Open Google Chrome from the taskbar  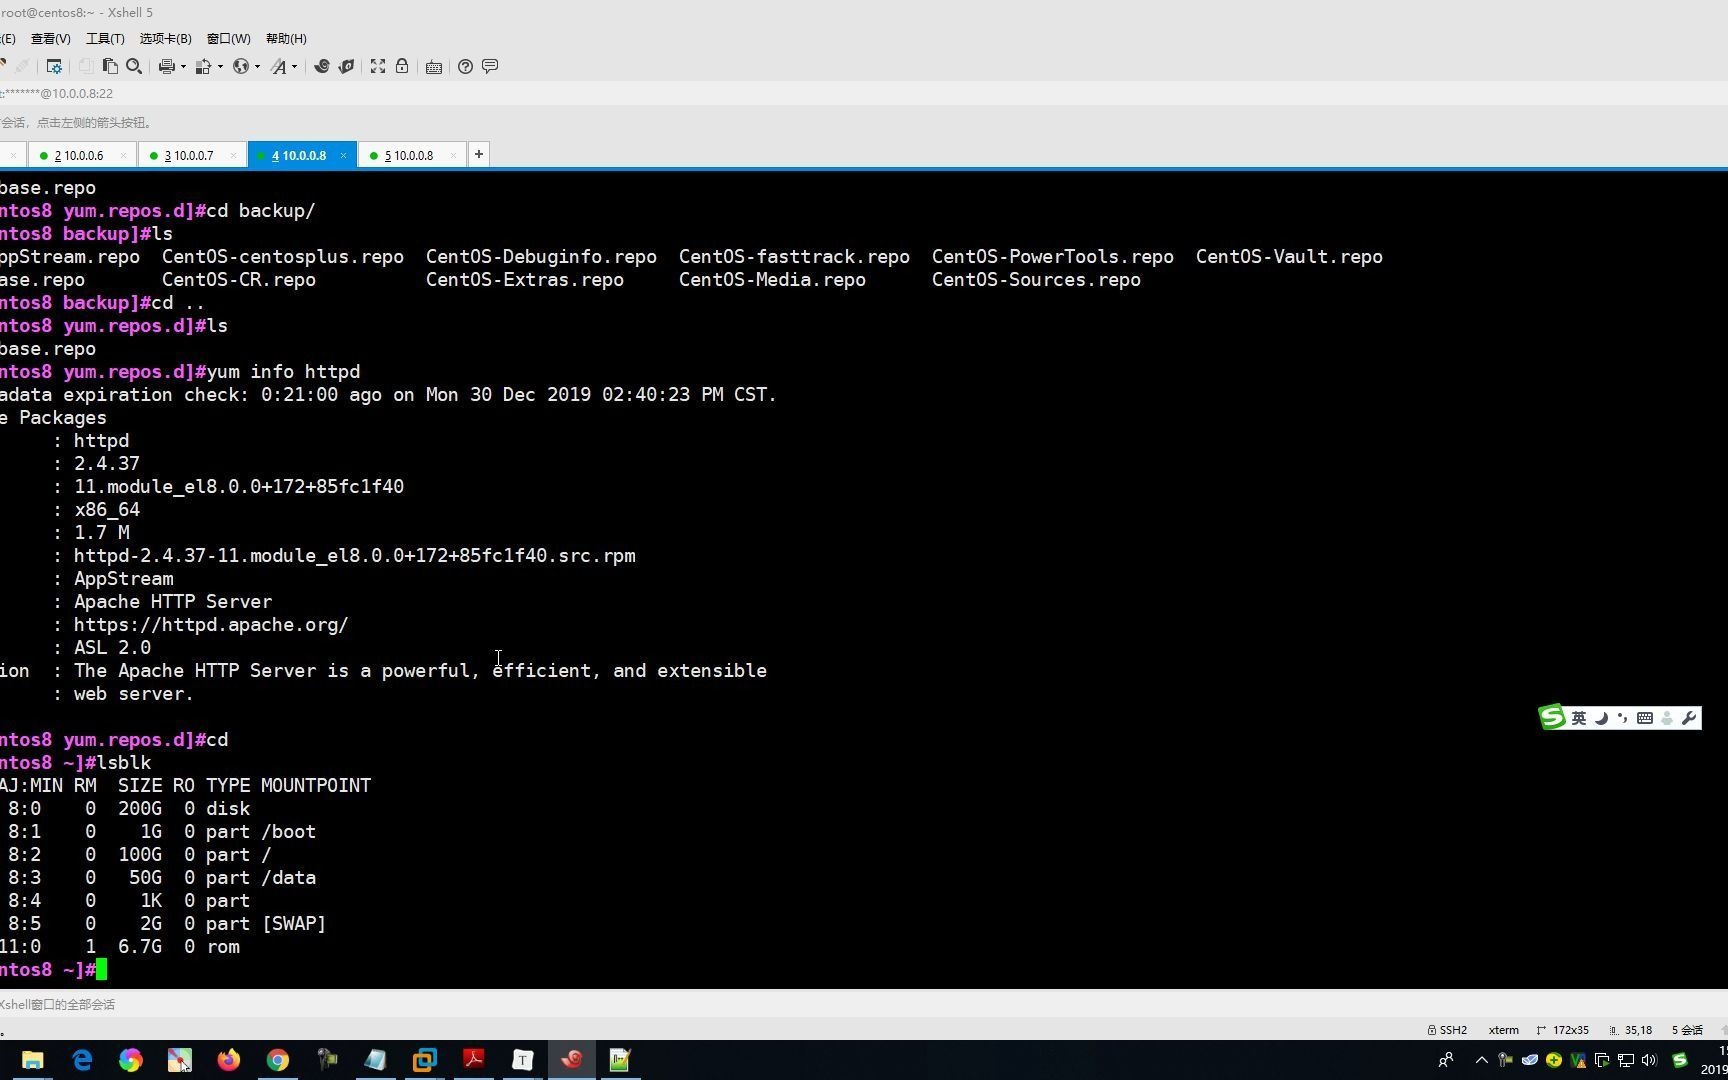pyautogui.click(x=278, y=1060)
